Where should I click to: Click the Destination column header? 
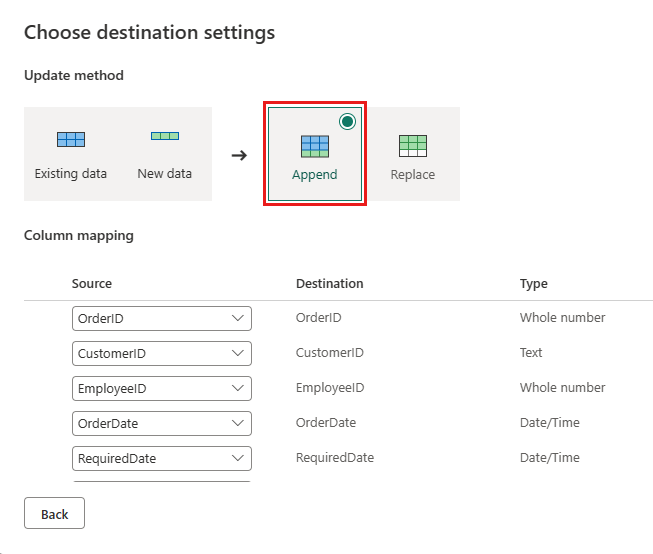330,284
